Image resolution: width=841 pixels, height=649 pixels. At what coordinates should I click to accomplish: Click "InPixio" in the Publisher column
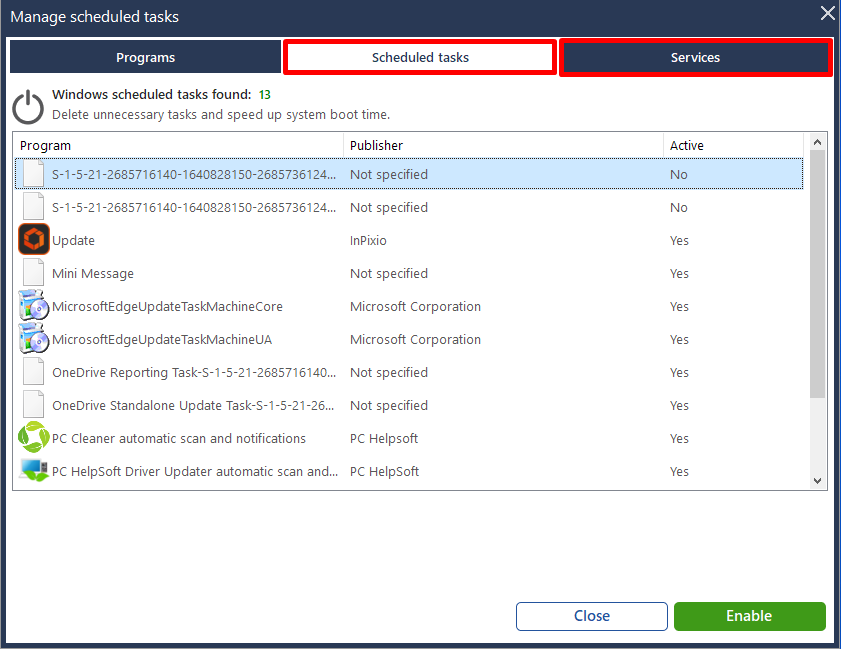(368, 240)
